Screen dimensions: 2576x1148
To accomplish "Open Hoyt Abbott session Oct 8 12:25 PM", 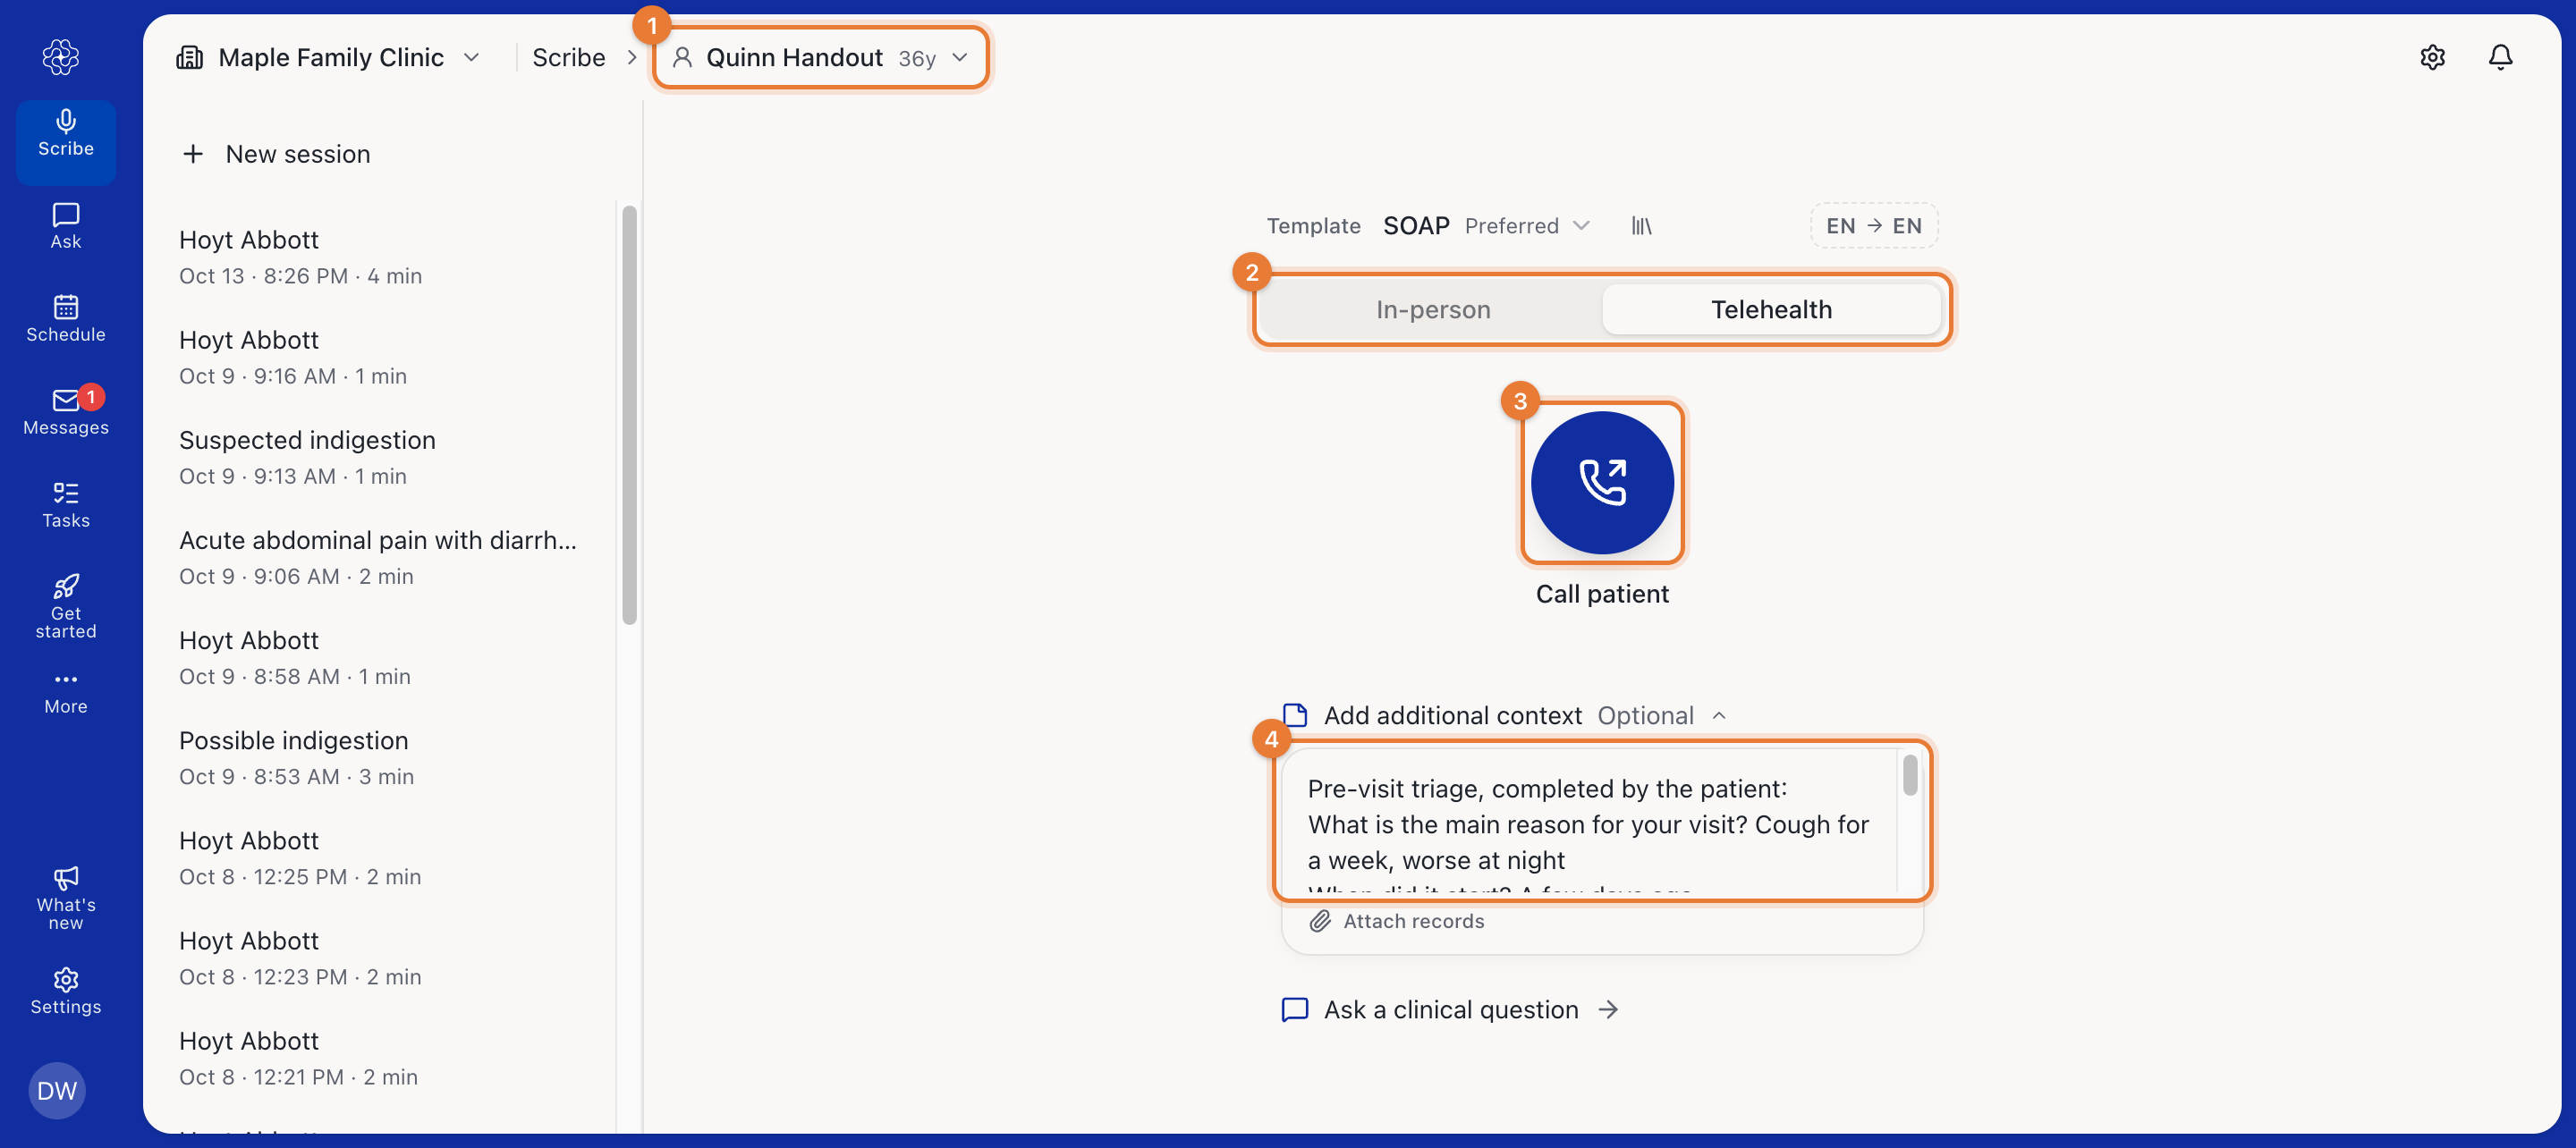I will click(378, 857).
